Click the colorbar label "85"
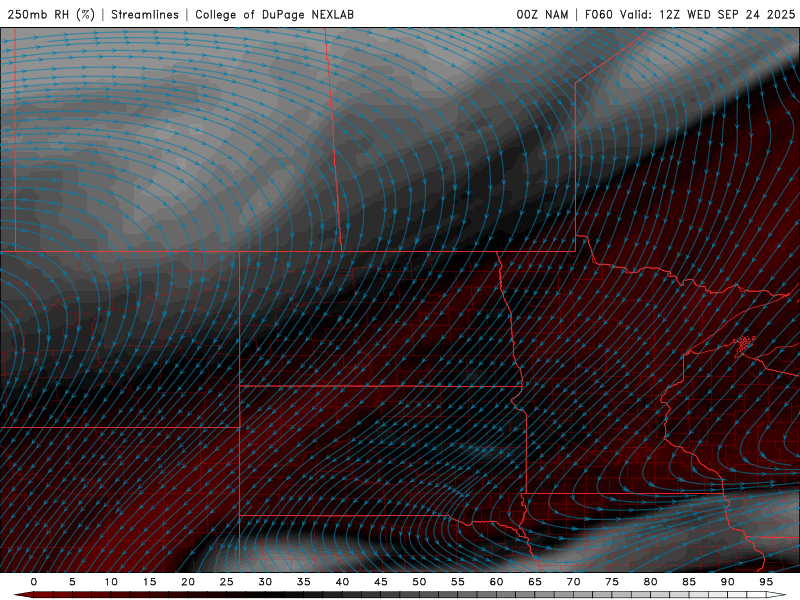This screenshot has width=800, height=600. (689, 582)
